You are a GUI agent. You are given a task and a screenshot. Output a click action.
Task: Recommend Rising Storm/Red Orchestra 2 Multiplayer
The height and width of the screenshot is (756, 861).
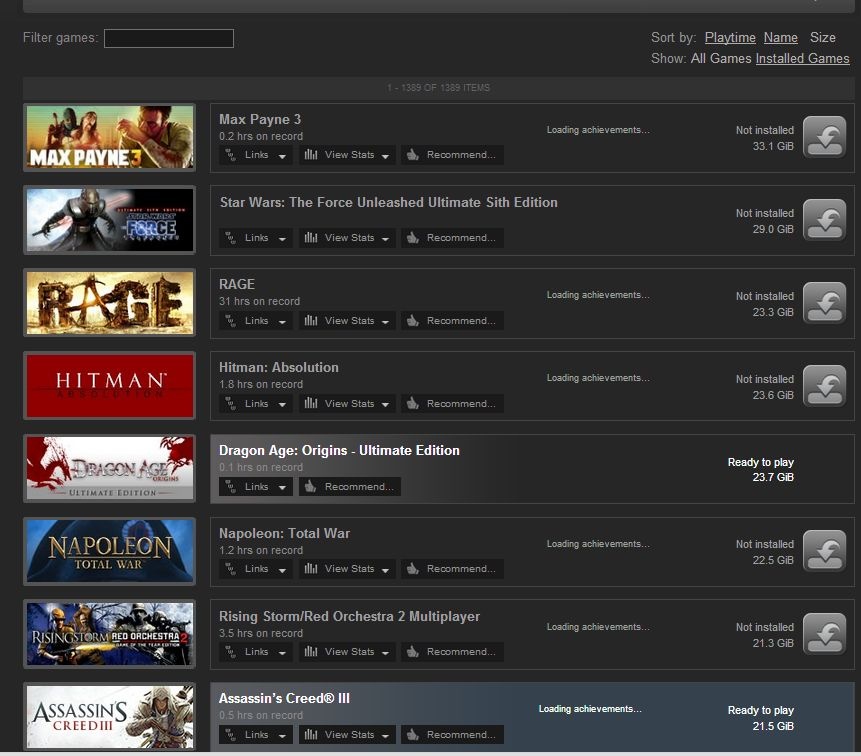coord(452,652)
